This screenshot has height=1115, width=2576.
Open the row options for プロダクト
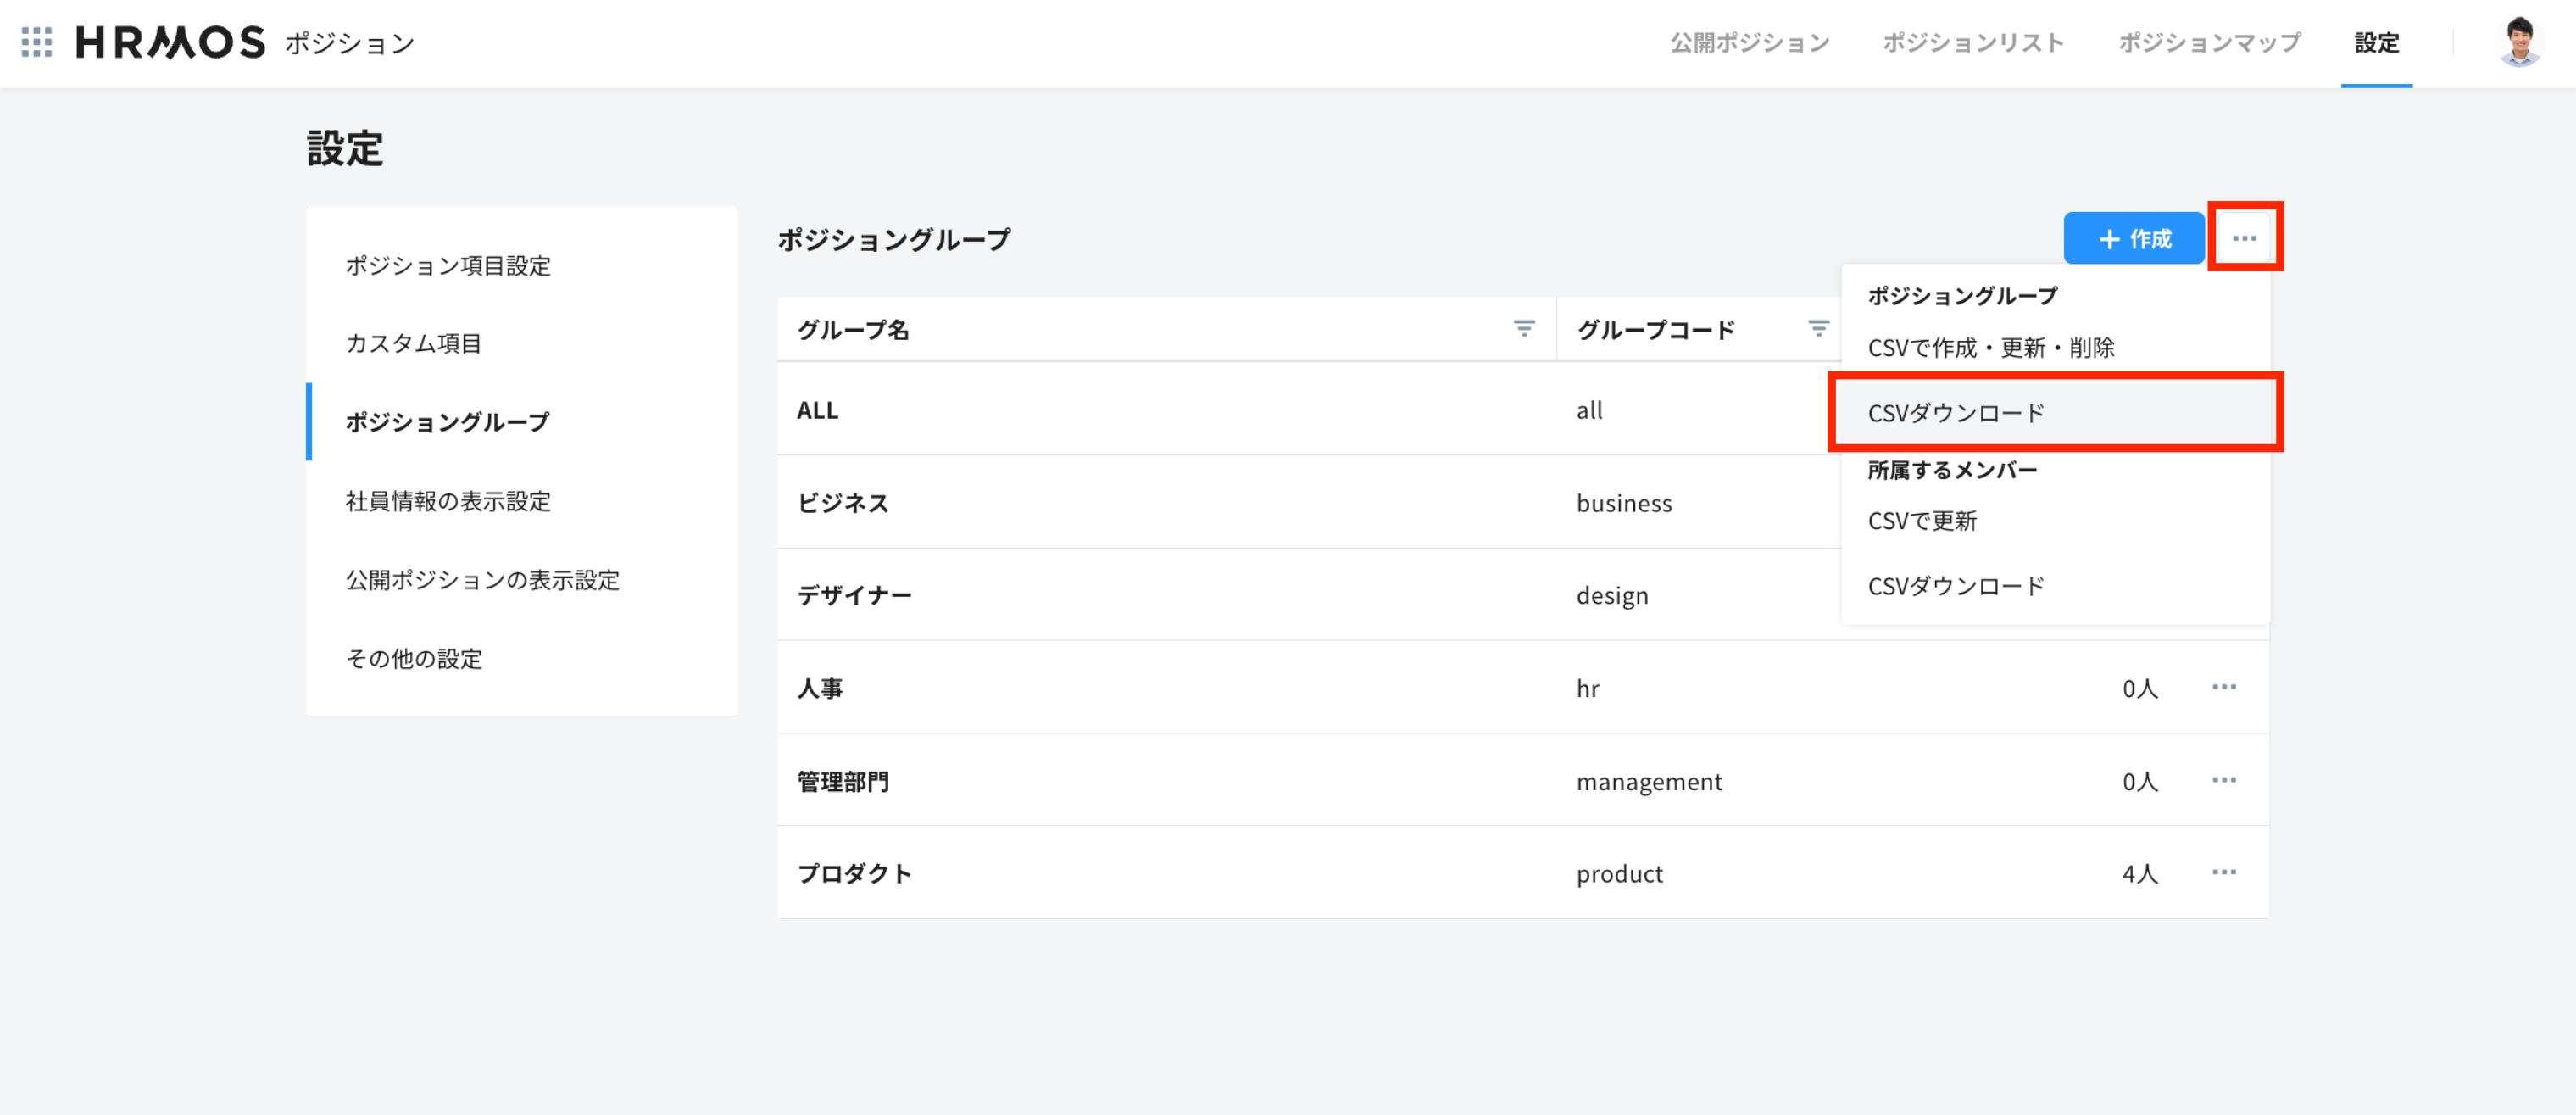coord(2223,873)
